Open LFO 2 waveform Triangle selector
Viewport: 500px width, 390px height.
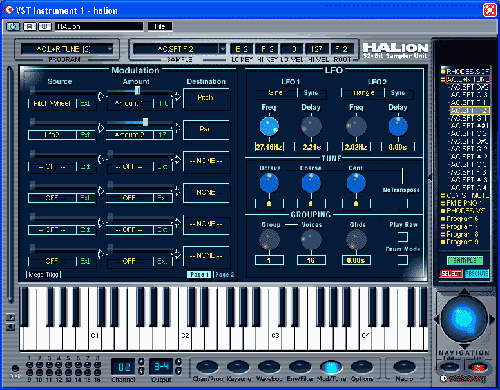click(363, 93)
